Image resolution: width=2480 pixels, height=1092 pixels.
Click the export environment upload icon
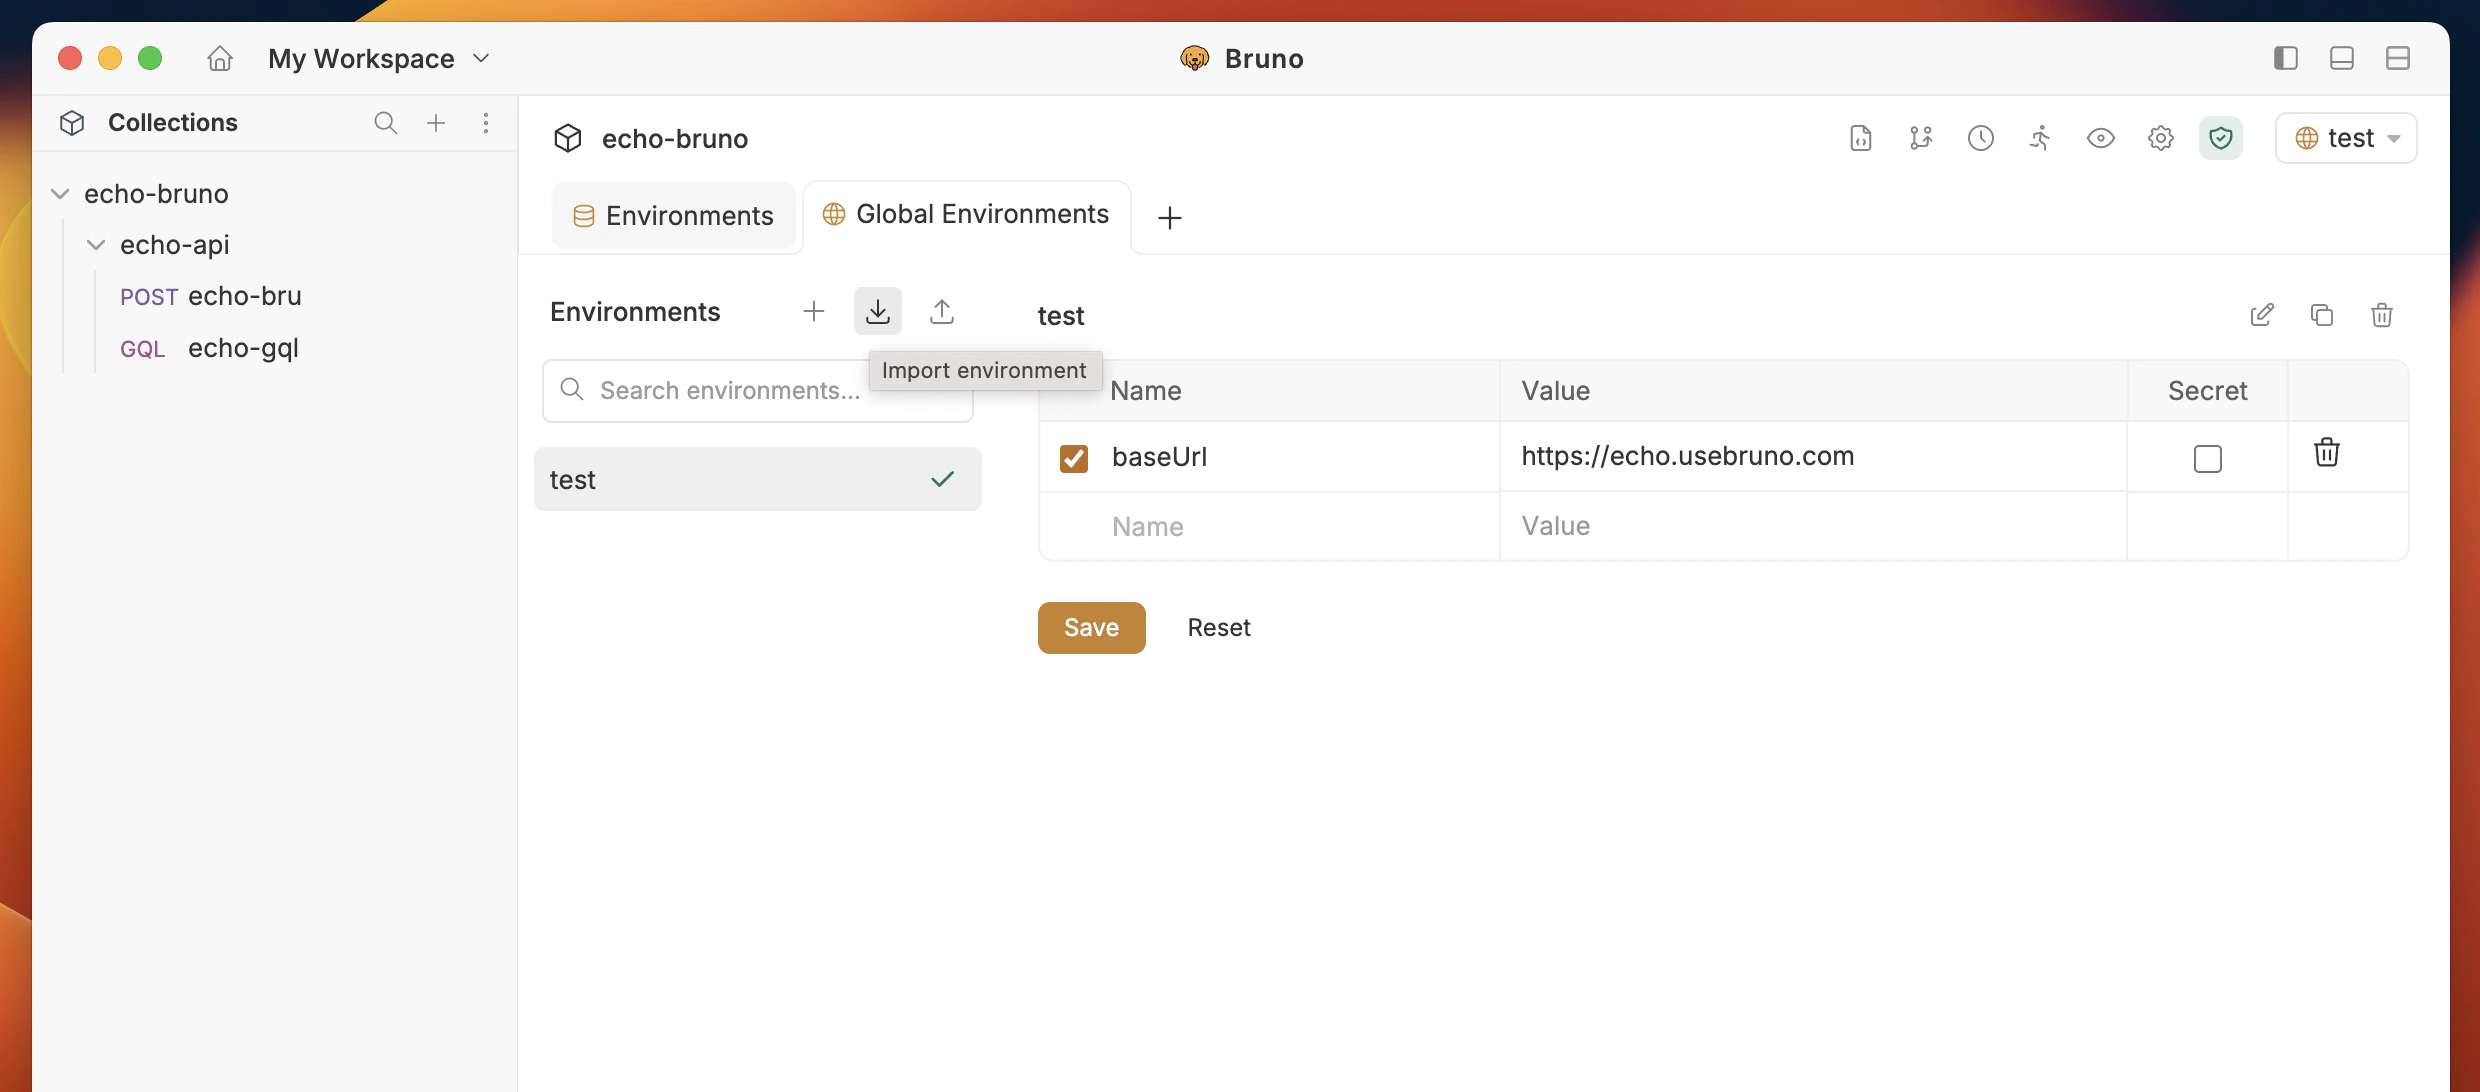coord(942,311)
